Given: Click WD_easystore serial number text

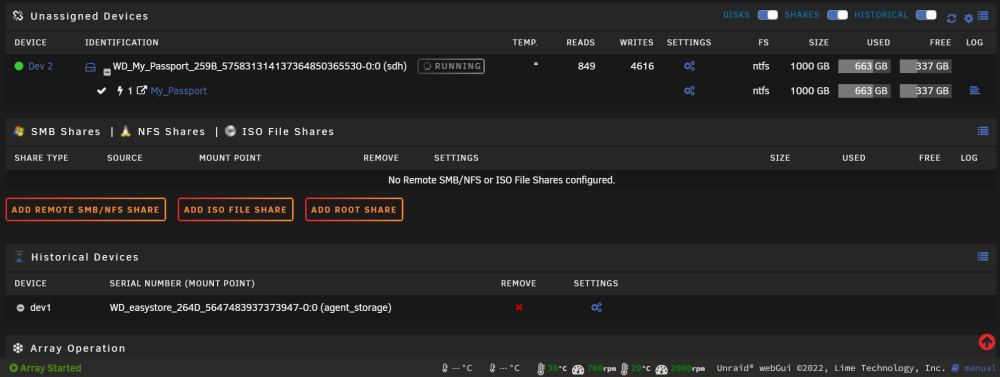Looking at the screenshot, I should [x=251, y=307].
